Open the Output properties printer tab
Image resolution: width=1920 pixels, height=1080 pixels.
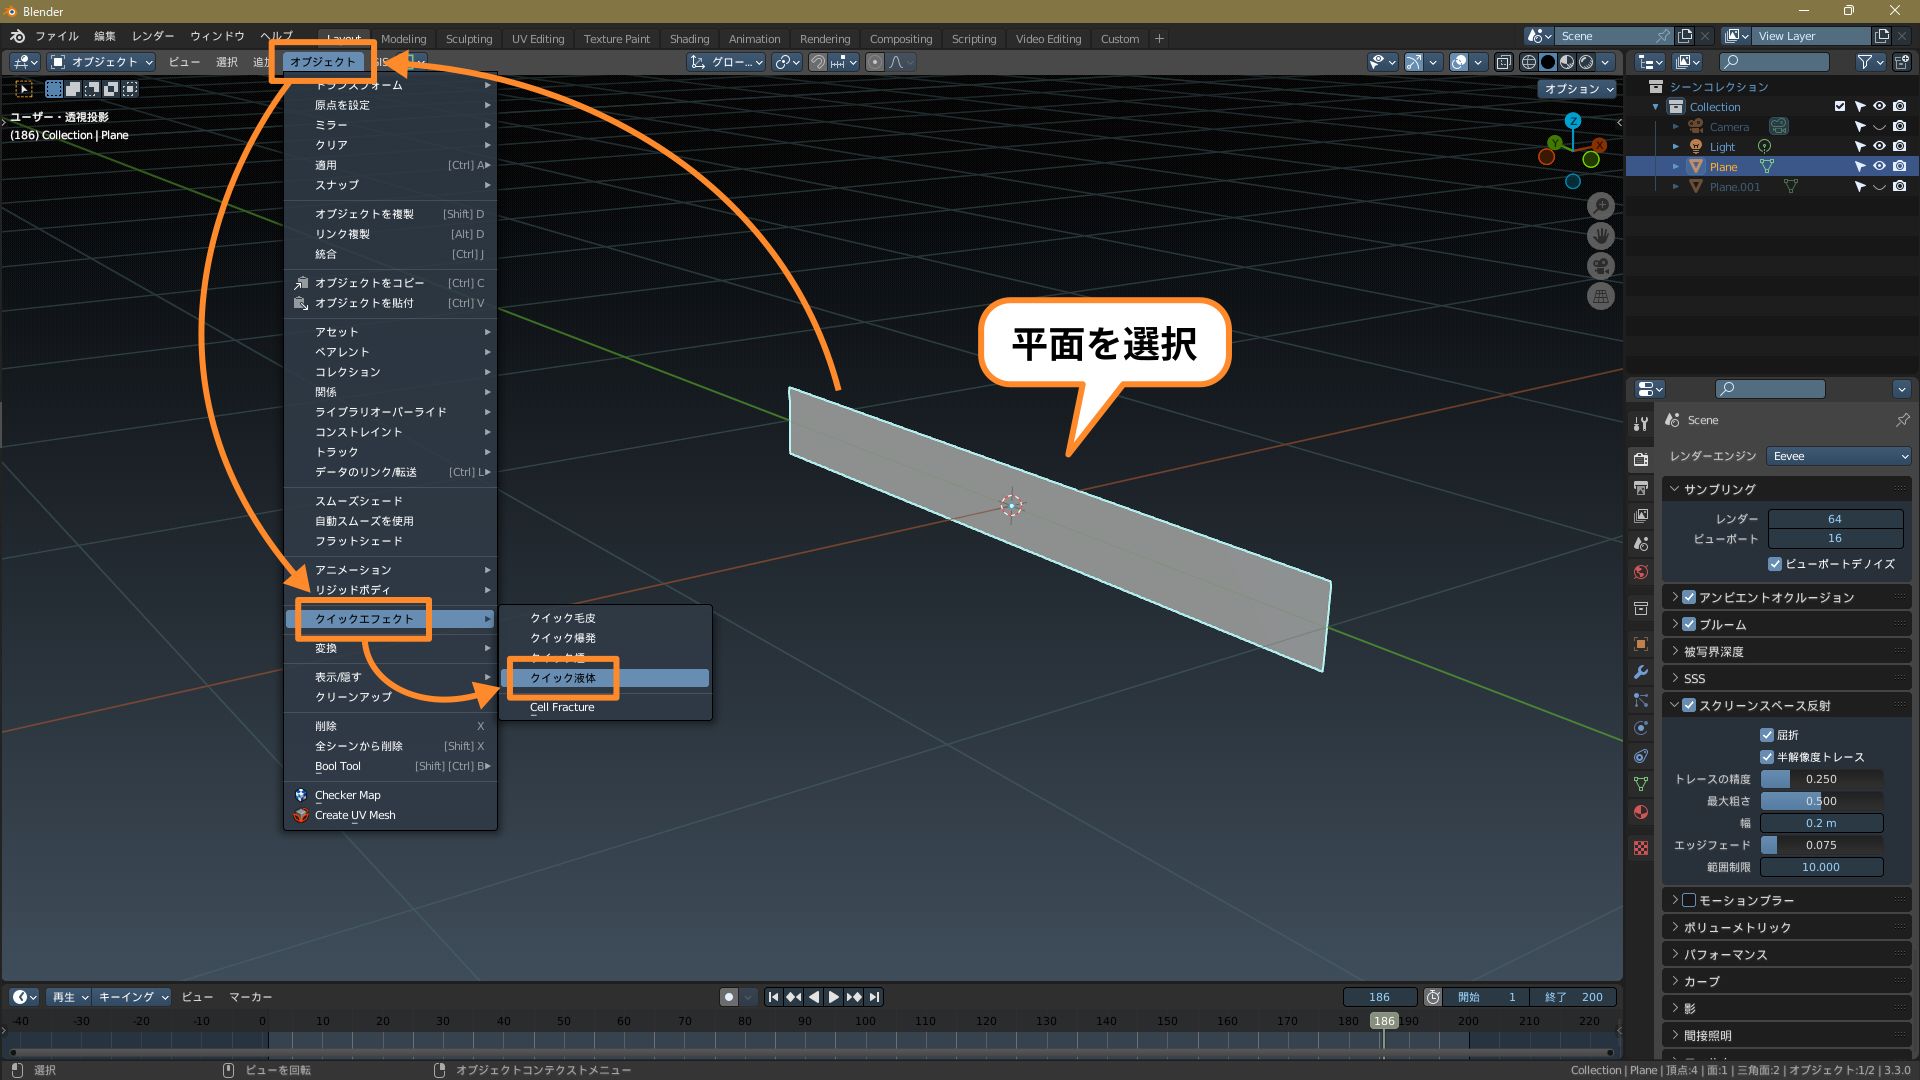(1641, 488)
